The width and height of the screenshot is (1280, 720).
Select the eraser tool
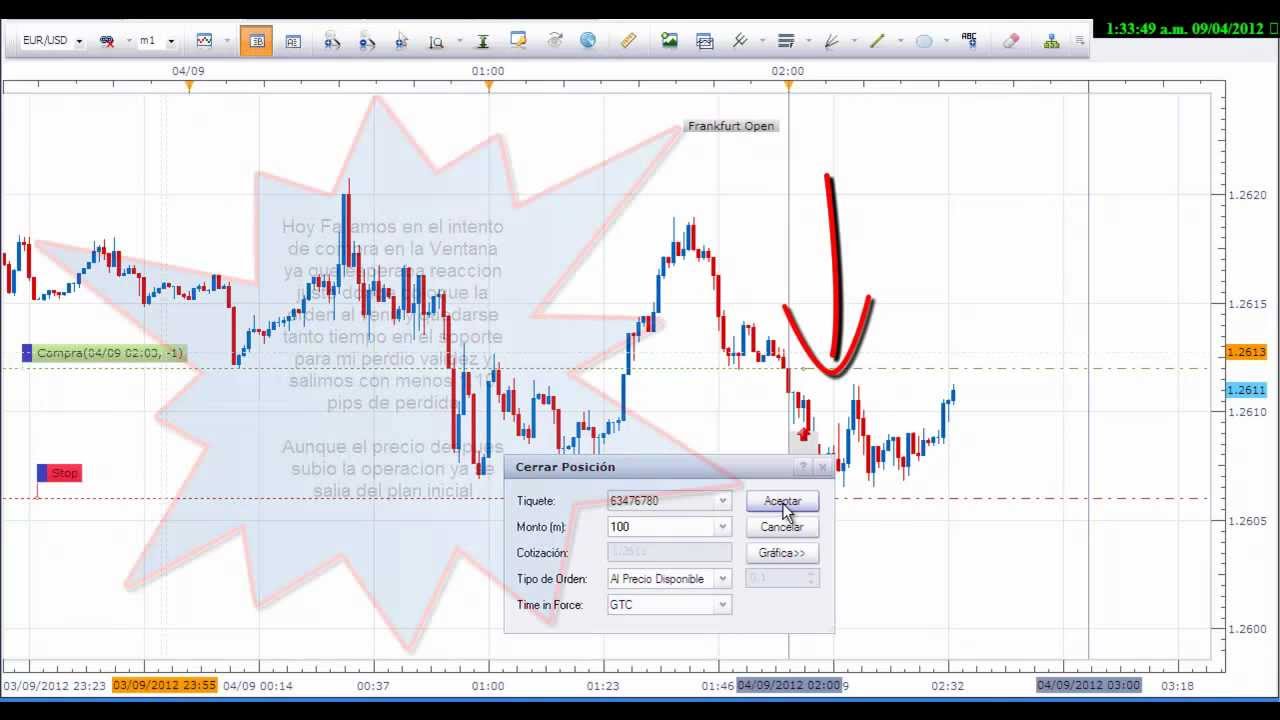[1011, 41]
